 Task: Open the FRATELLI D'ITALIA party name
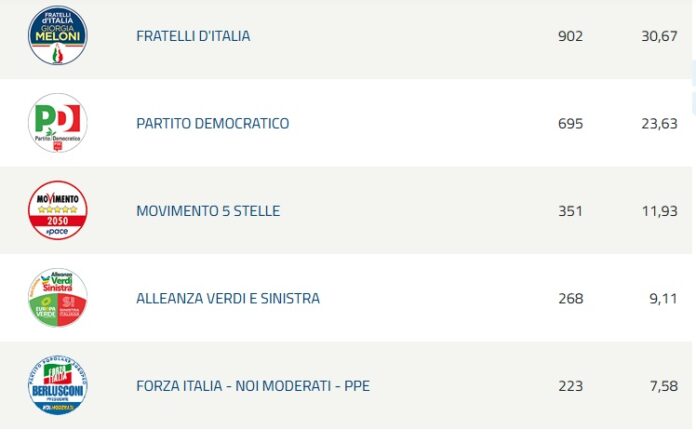pyautogui.click(x=193, y=36)
